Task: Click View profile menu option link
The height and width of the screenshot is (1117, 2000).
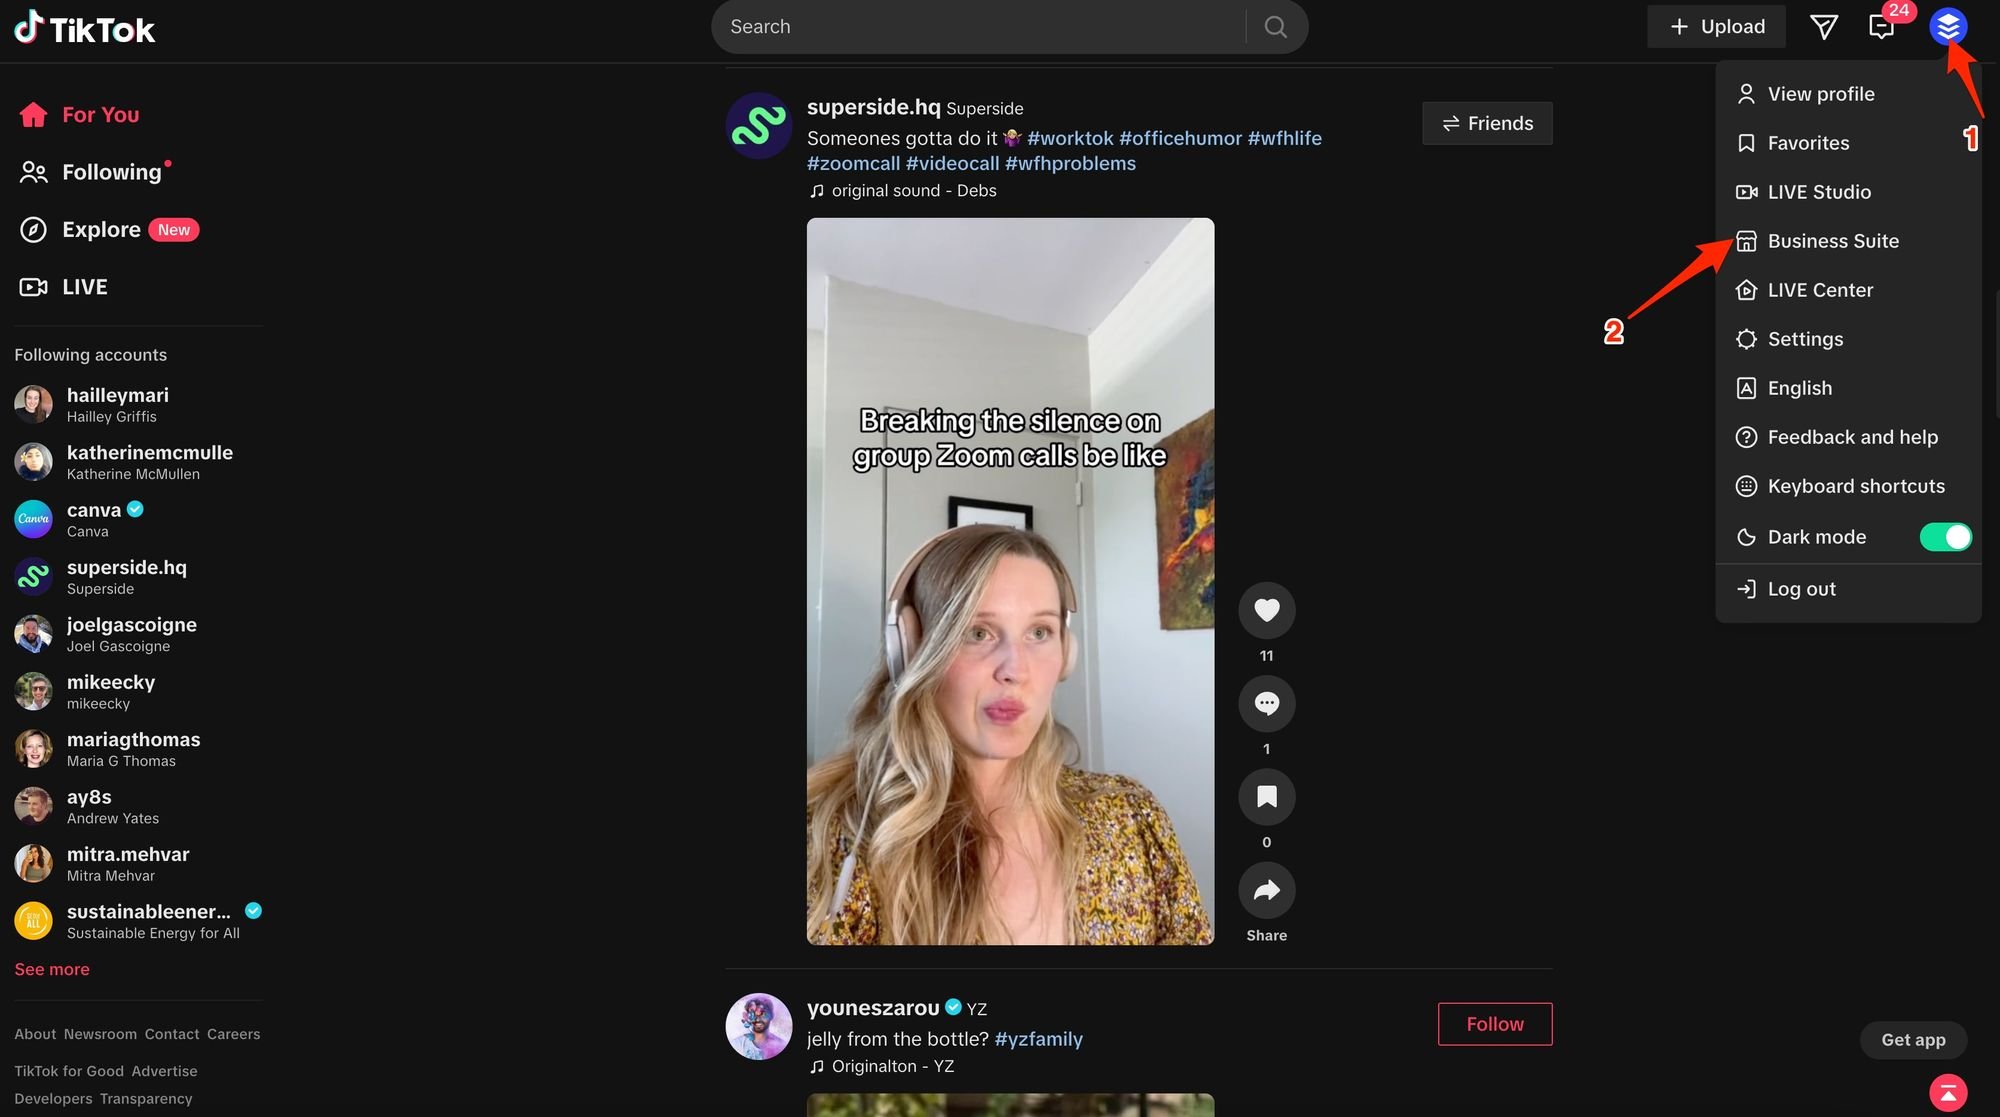Action: point(1821,93)
